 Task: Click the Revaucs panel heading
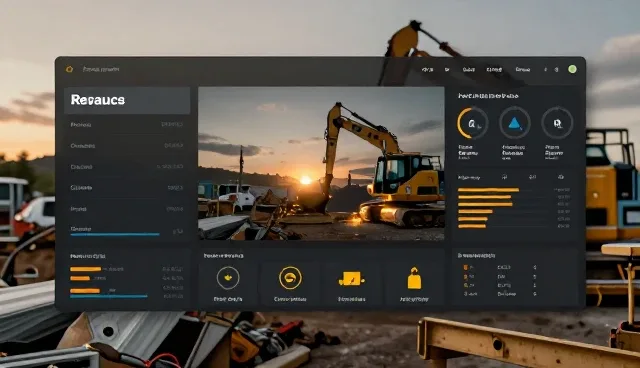(98, 100)
